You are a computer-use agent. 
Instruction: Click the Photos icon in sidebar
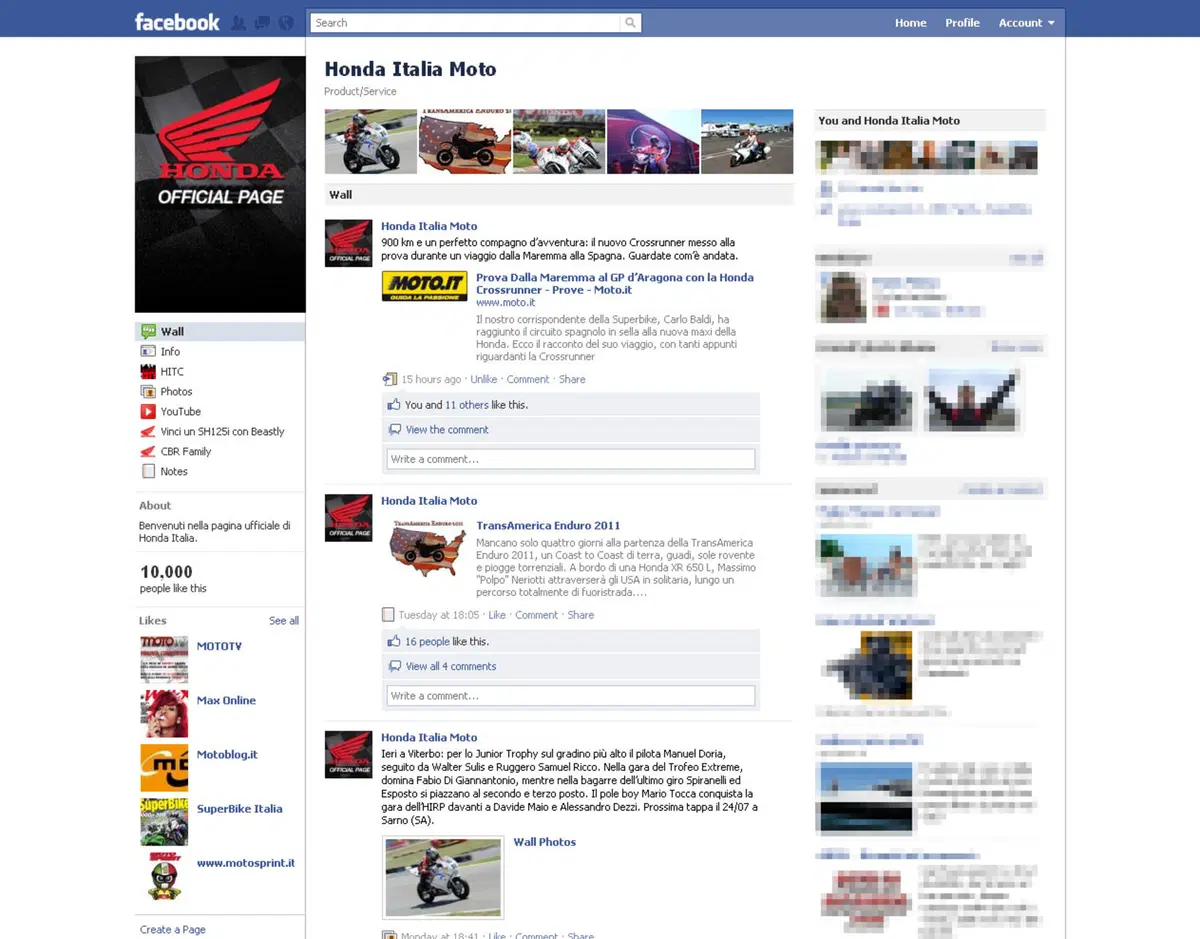click(x=148, y=391)
